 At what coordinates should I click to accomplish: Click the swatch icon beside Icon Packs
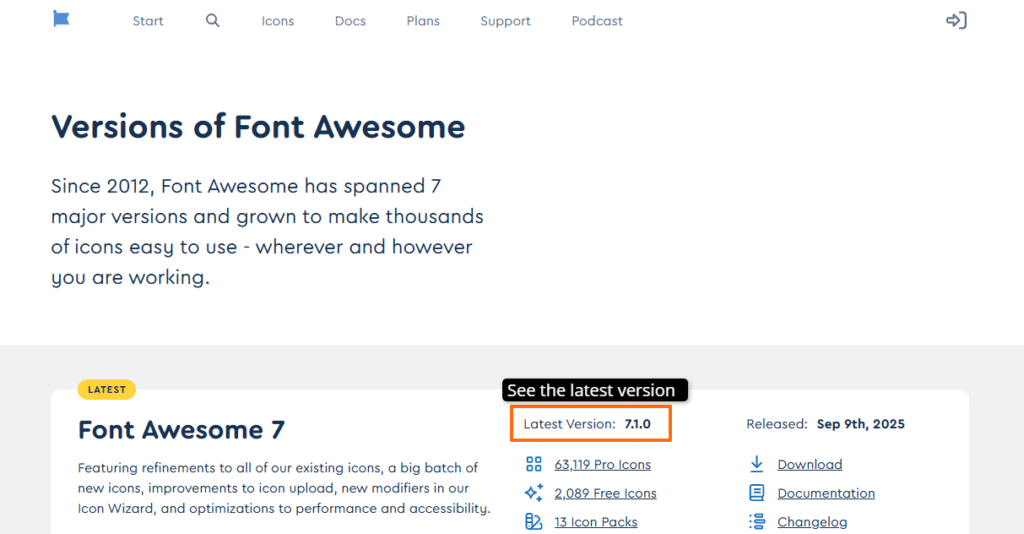pyautogui.click(x=534, y=522)
